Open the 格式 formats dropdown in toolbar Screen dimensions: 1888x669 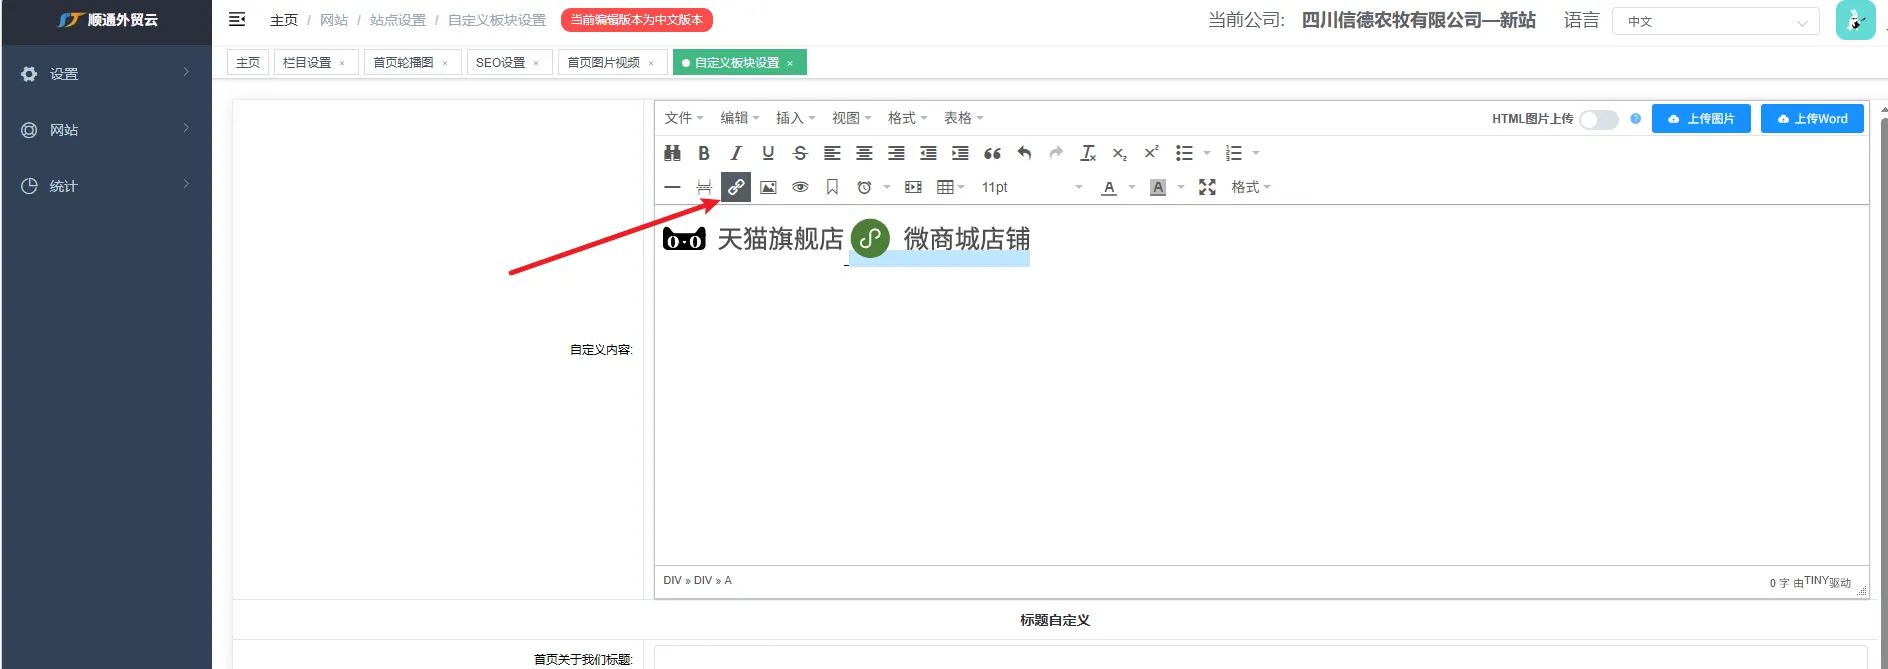click(1250, 187)
